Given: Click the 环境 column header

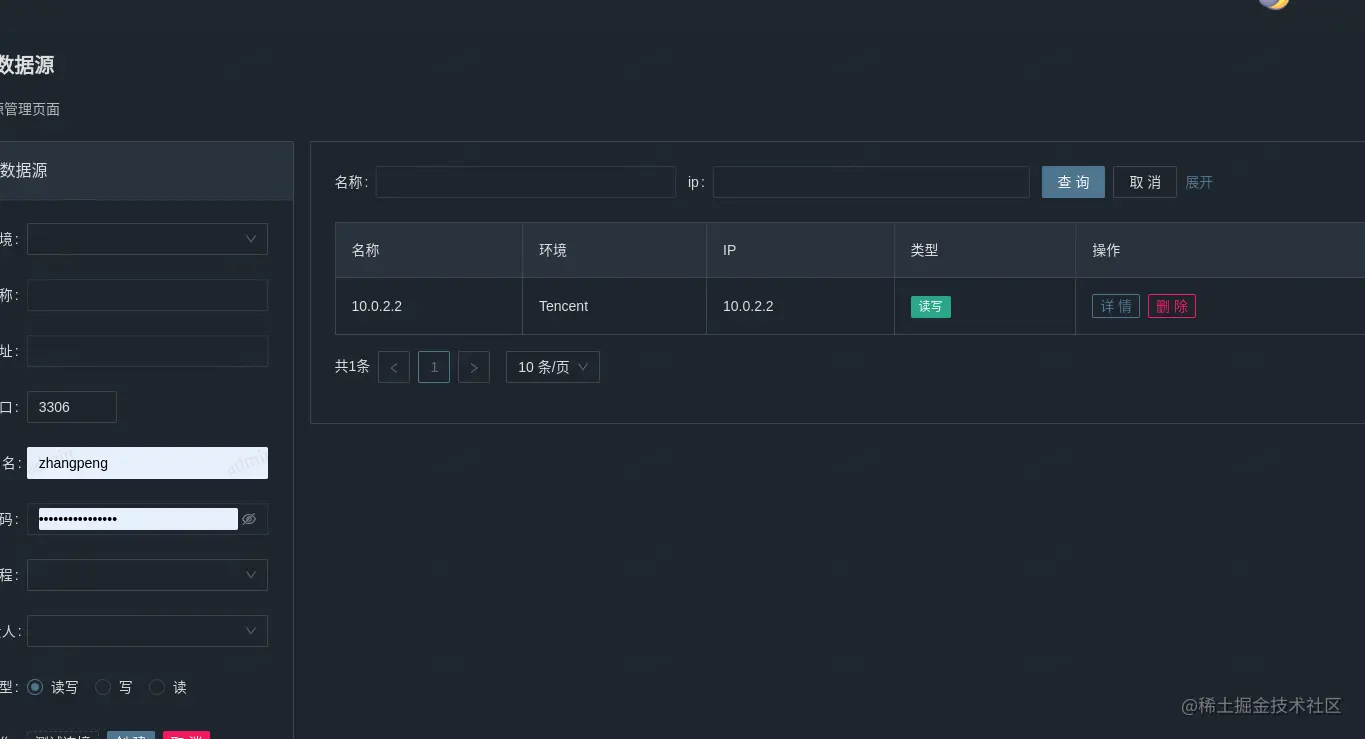Looking at the screenshot, I should (615, 250).
